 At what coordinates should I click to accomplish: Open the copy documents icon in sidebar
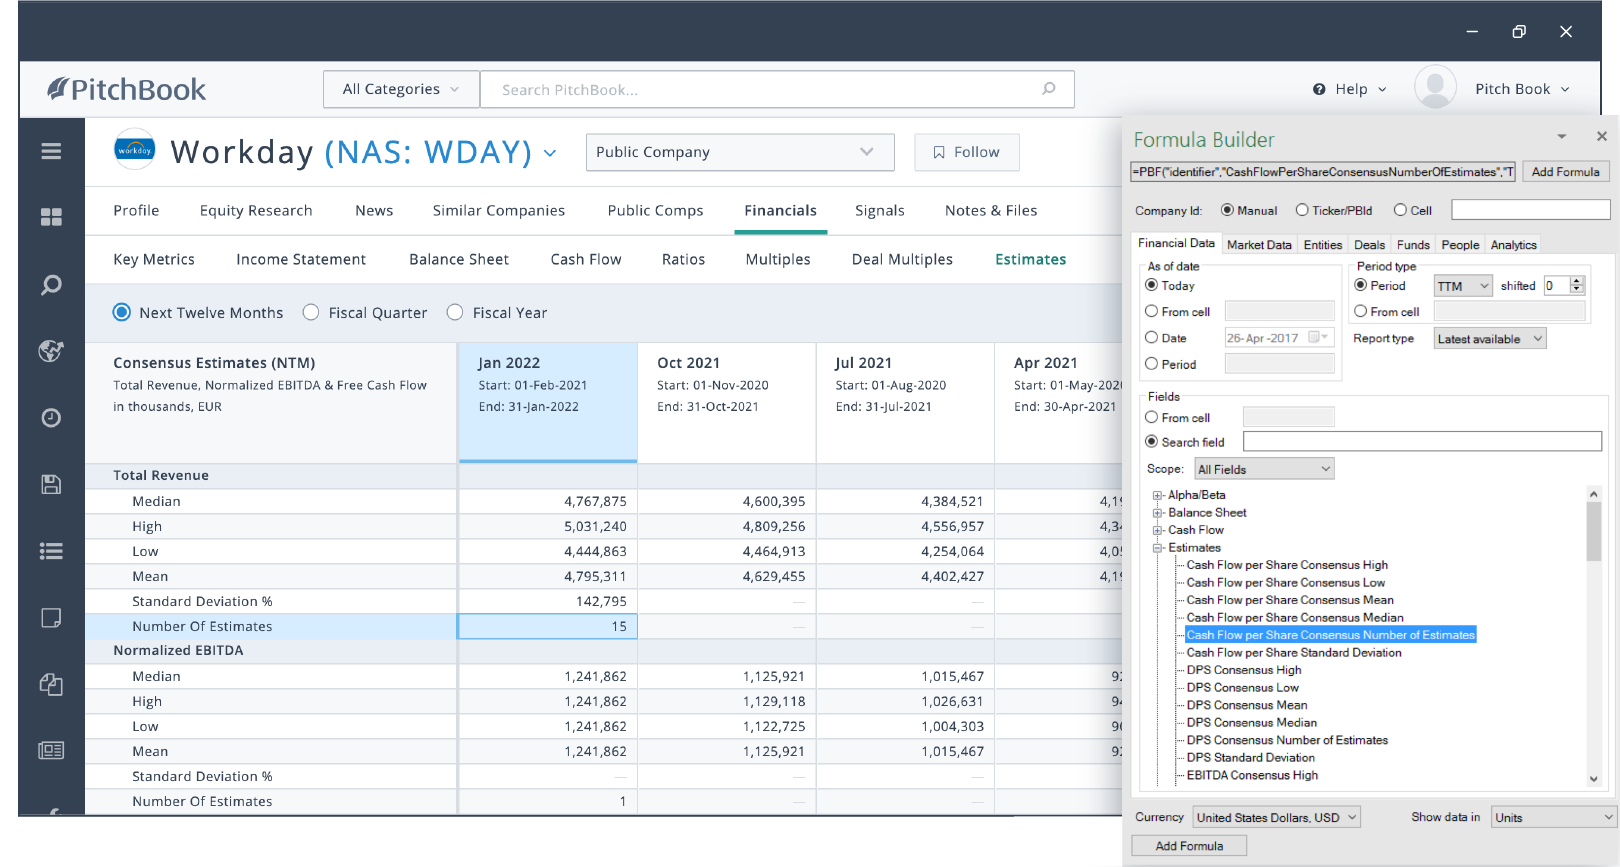[51, 684]
